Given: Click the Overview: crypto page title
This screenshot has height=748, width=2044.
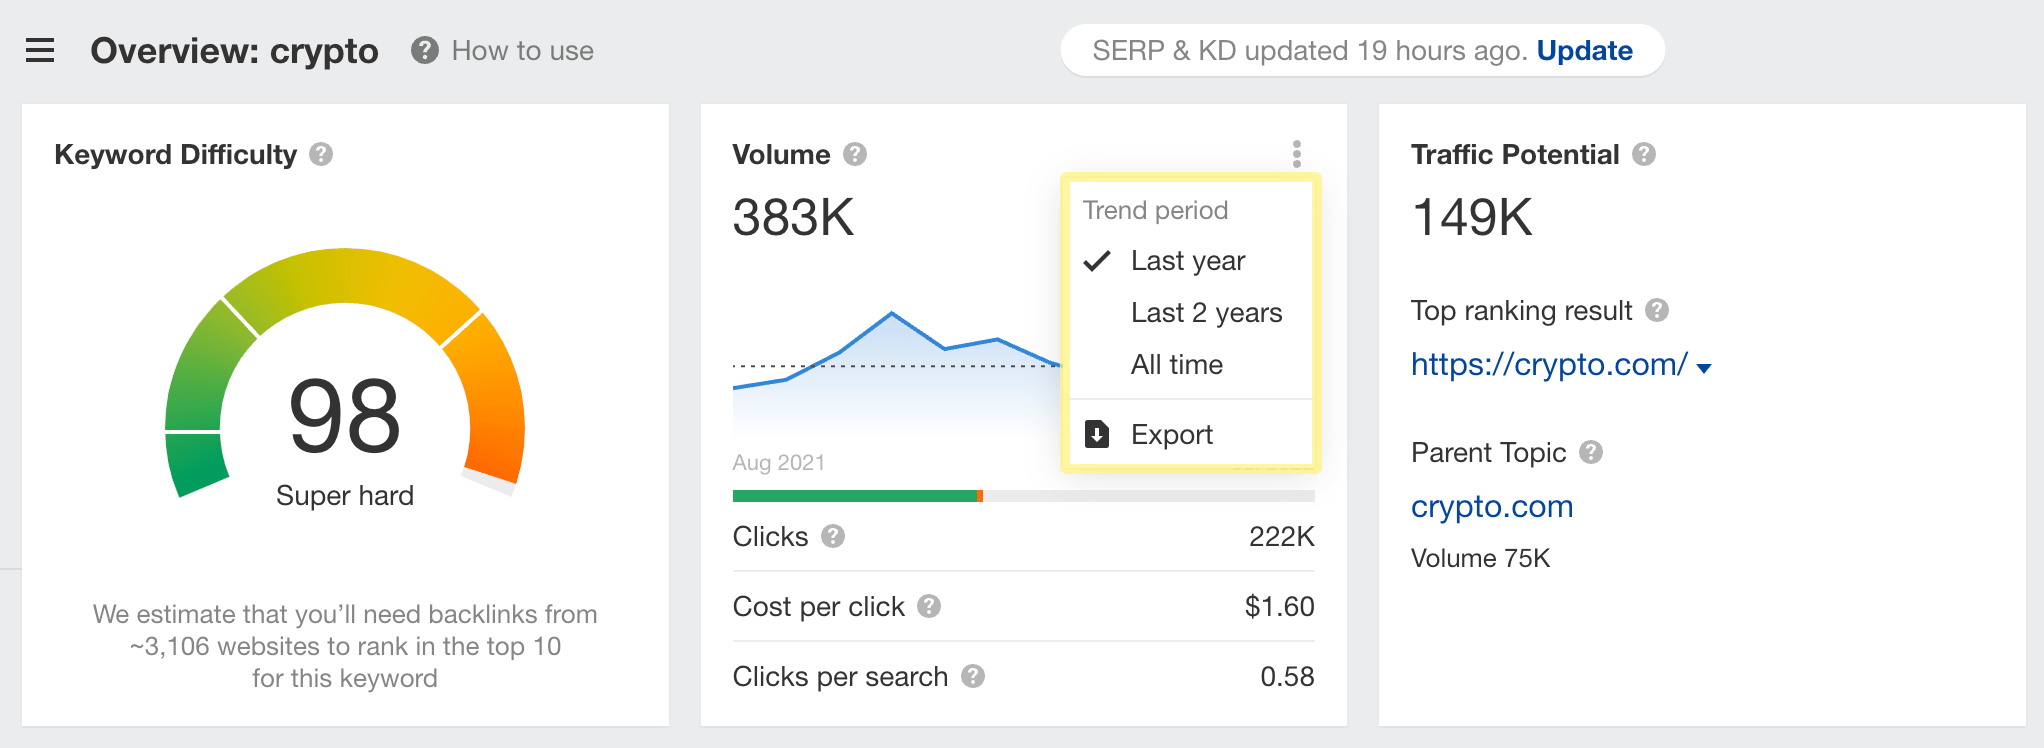Looking at the screenshot, I should (x=234, y=50).
